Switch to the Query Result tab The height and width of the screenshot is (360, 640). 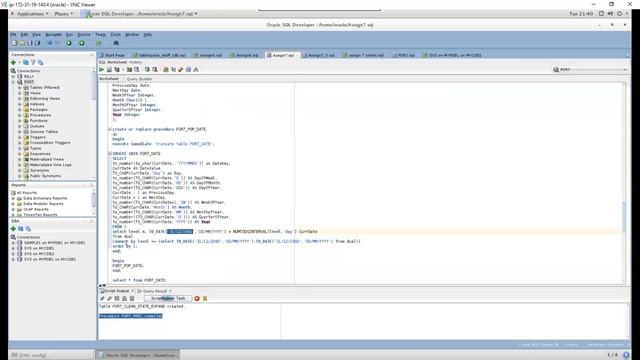click(x=155, y=291)
